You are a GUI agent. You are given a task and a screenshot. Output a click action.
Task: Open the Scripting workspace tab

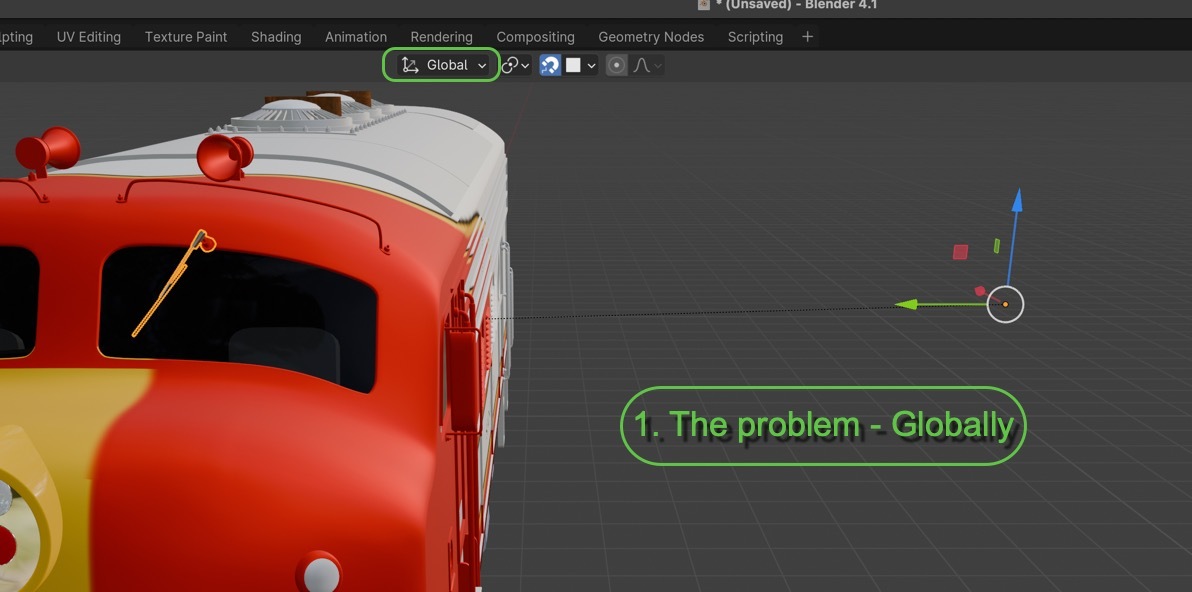755,37
